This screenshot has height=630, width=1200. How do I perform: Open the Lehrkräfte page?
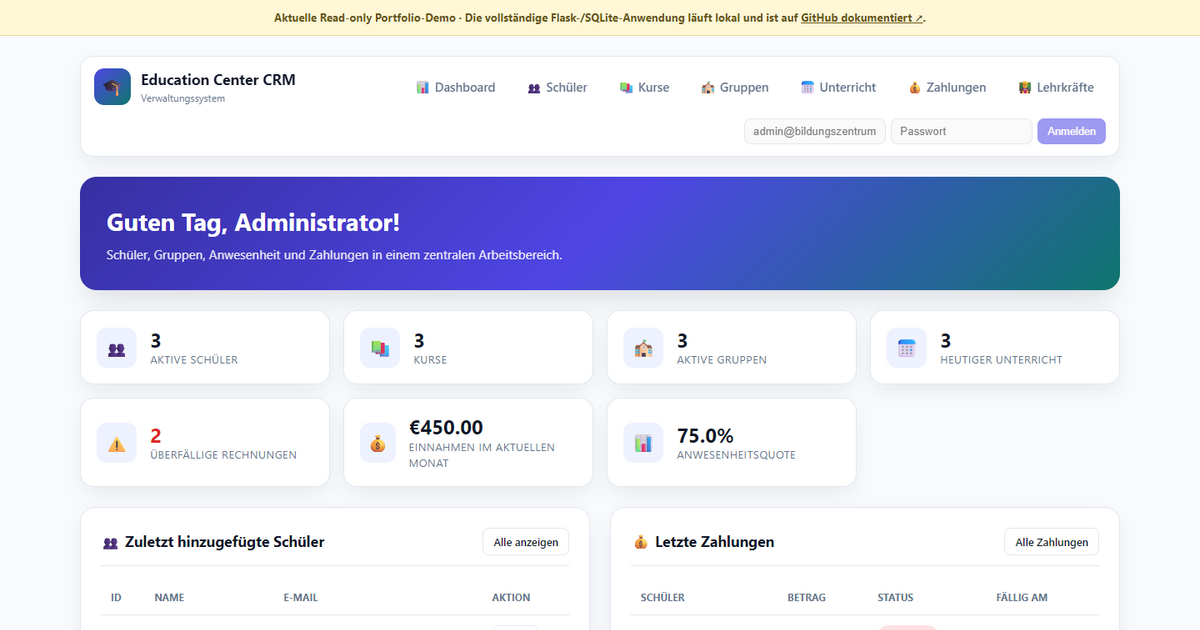pos(1056,88)
